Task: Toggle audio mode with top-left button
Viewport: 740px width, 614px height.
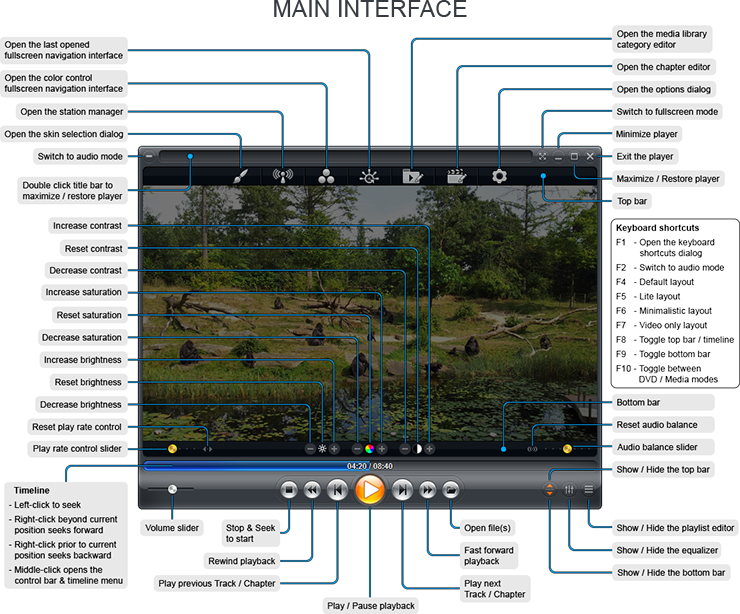Action: pos(149,157)
